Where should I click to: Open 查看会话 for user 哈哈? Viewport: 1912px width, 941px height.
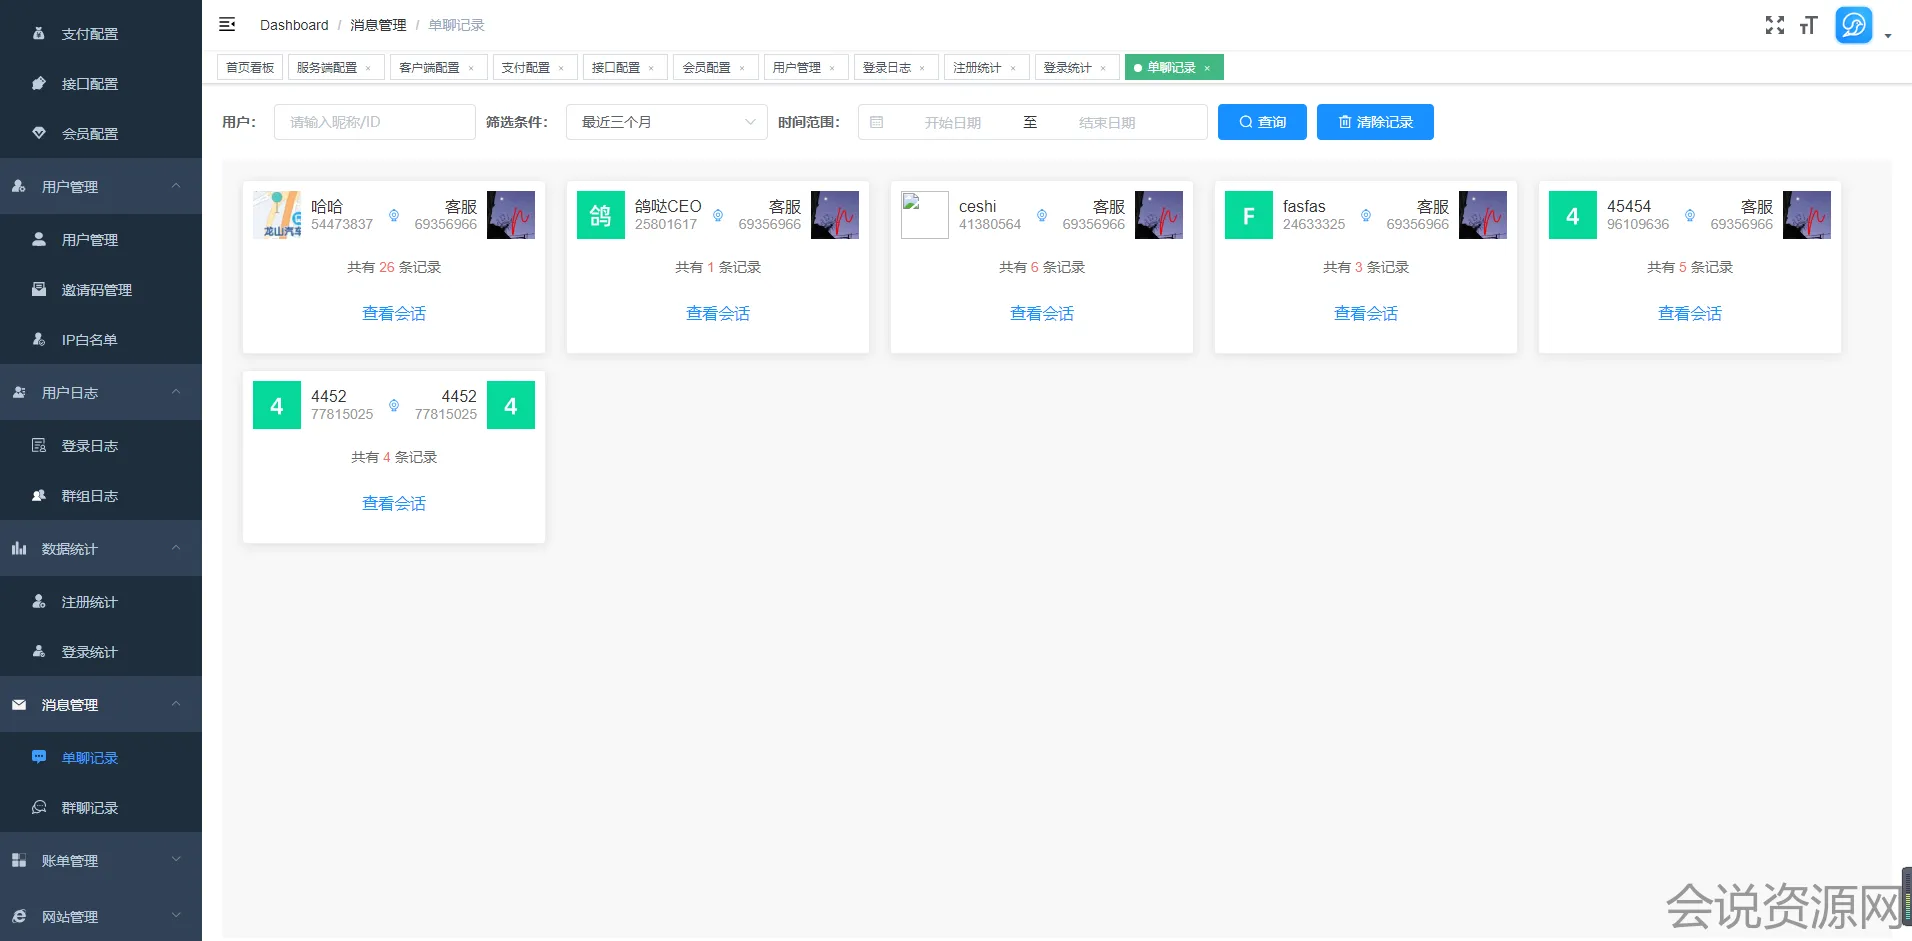[394, 313]
